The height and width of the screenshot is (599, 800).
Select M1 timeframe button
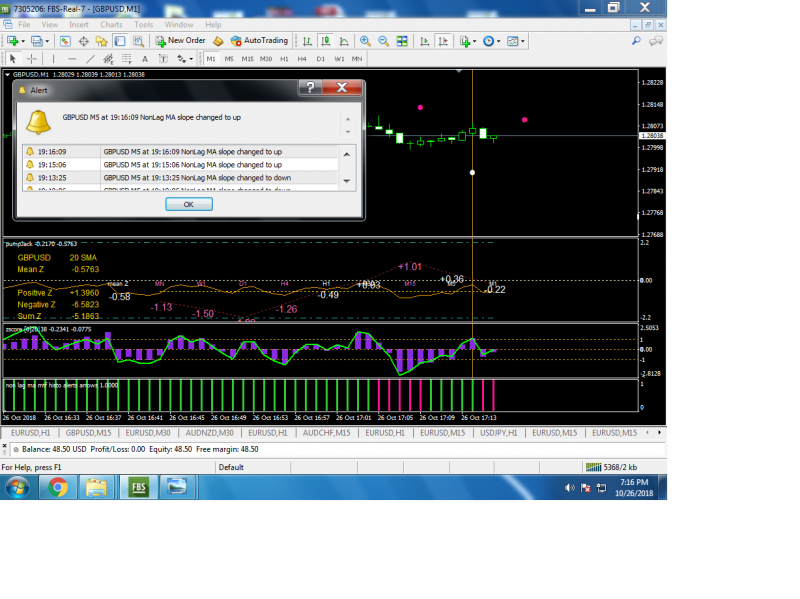coord(211,59)
